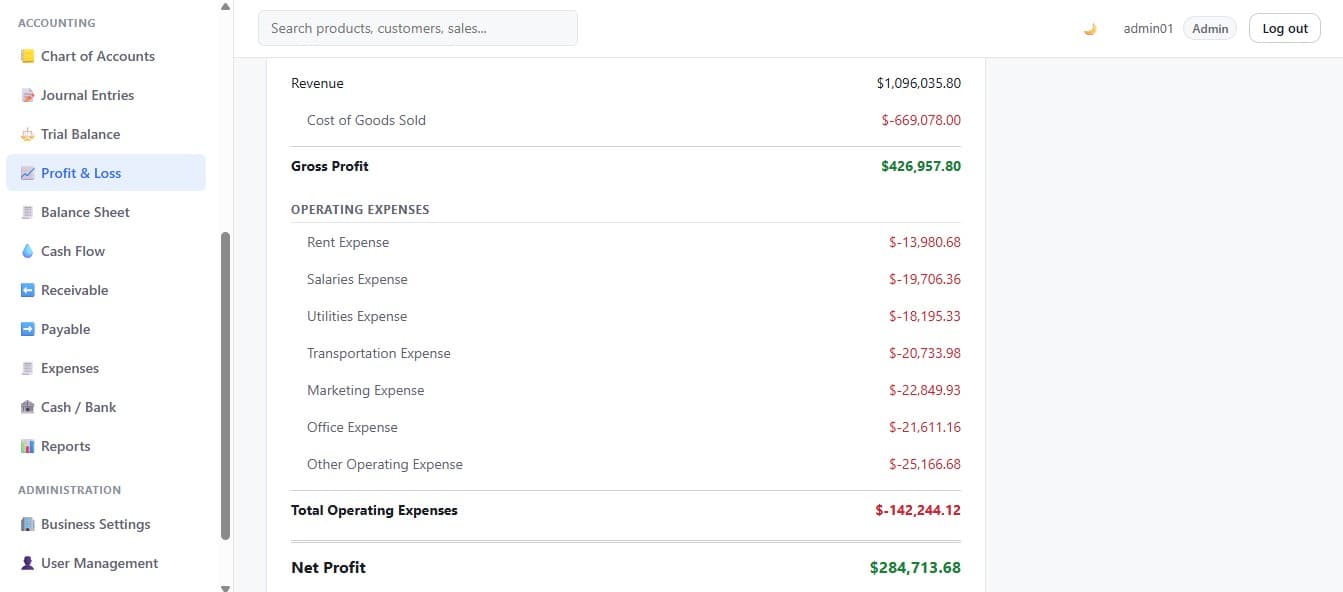Click the Receivable arrow icon
The width and height of the screenshot is (1343, 592).
(x=28, y=290)
